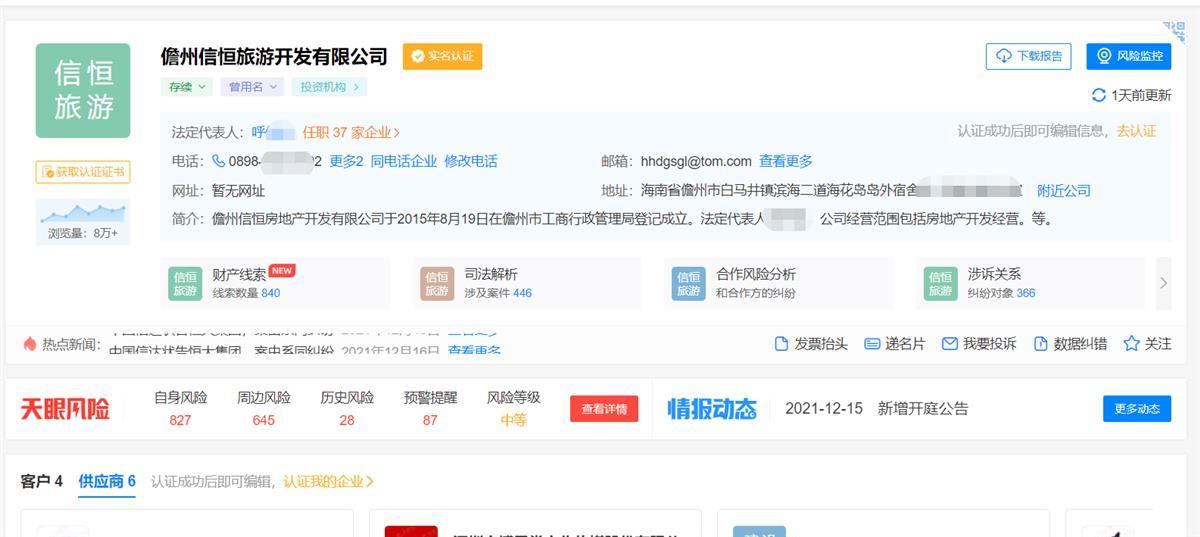Switch to 客户 4 tab
Viewport: 1200px width, 537px height.
click(42, 481)
